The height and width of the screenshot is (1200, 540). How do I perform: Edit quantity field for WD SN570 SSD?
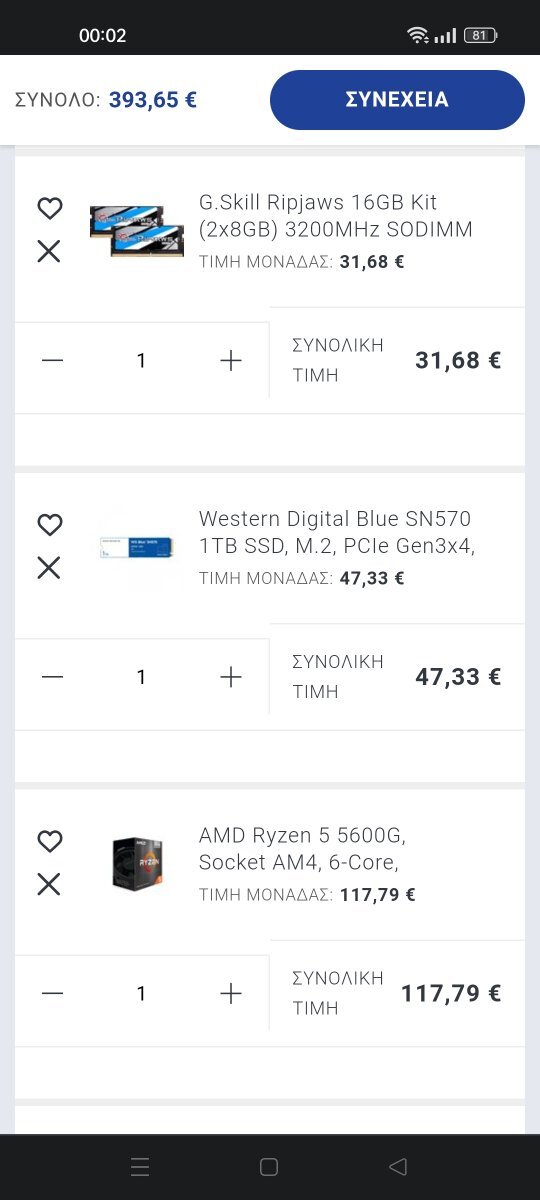point(141,677)
